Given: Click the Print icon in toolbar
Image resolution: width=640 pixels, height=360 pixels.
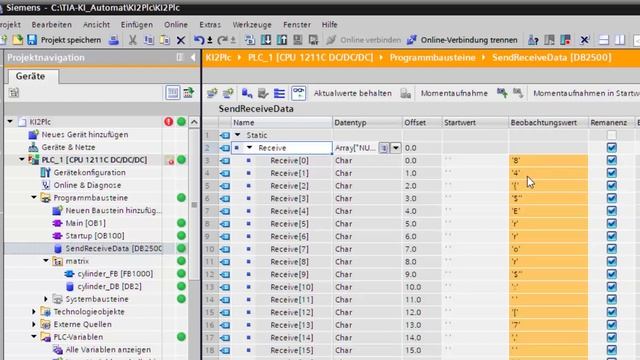Looking at the screenshot, I should coord(114,40).
